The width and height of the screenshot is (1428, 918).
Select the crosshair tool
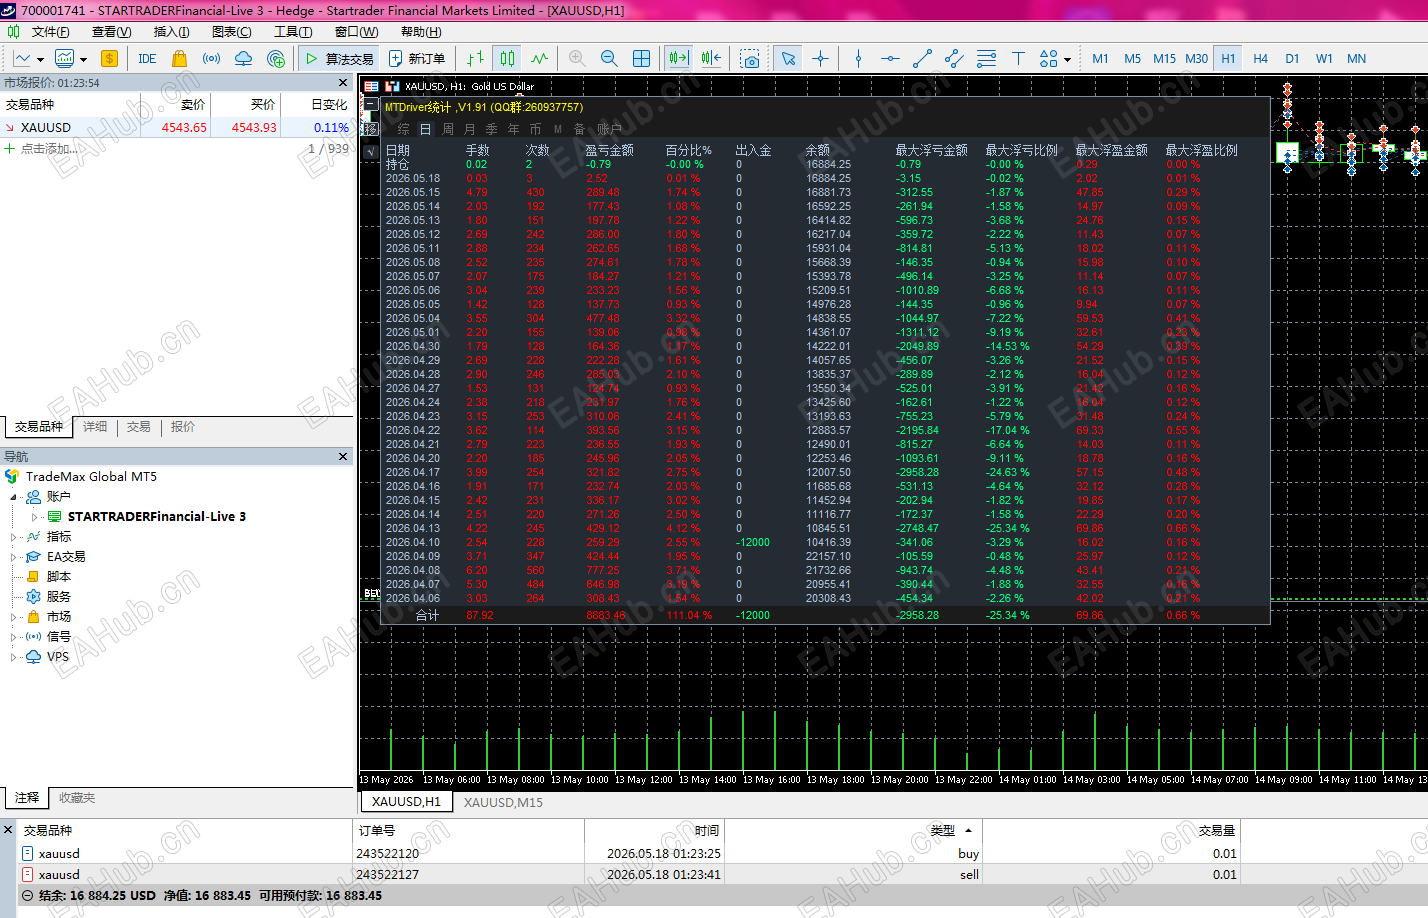(820, 59)
